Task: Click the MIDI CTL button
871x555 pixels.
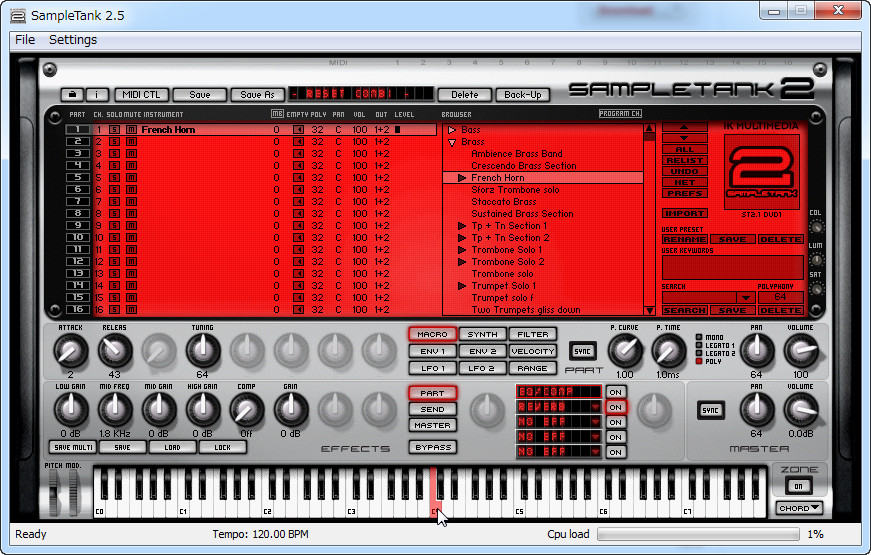Action: 141,94
